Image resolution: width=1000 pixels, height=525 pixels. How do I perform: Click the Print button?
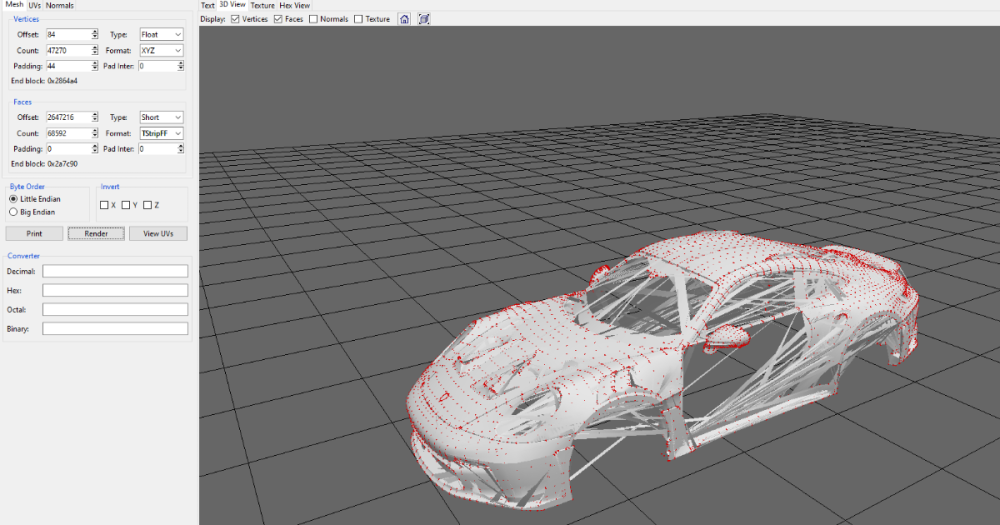tap(34, 233)
